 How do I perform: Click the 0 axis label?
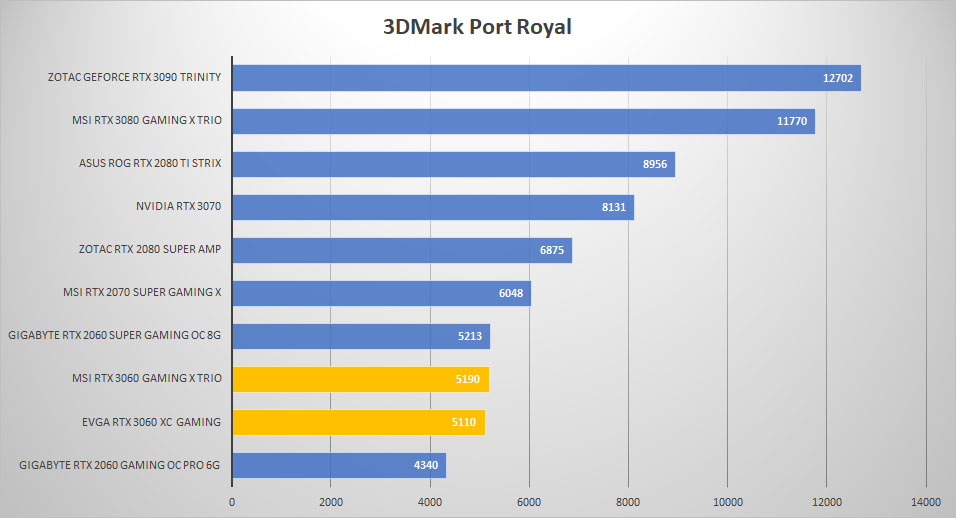232,502
